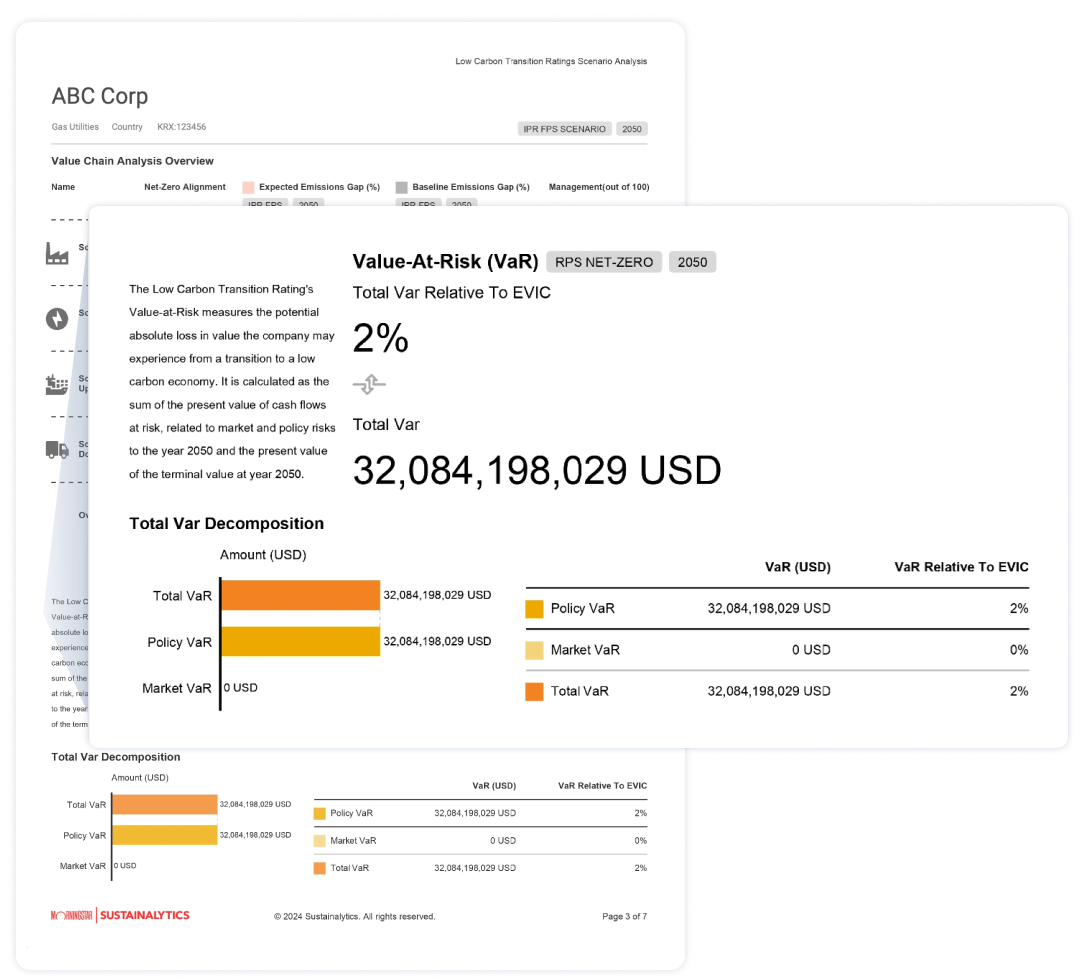The width and height of the screenshot is (1080, 980).
Task: Click the cargo ship icon
Action: click(57, 384)
